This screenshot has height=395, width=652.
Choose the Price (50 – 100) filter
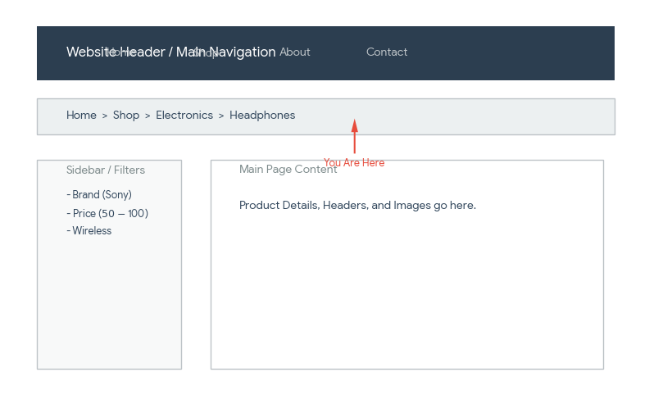click(x=107, y=213)
